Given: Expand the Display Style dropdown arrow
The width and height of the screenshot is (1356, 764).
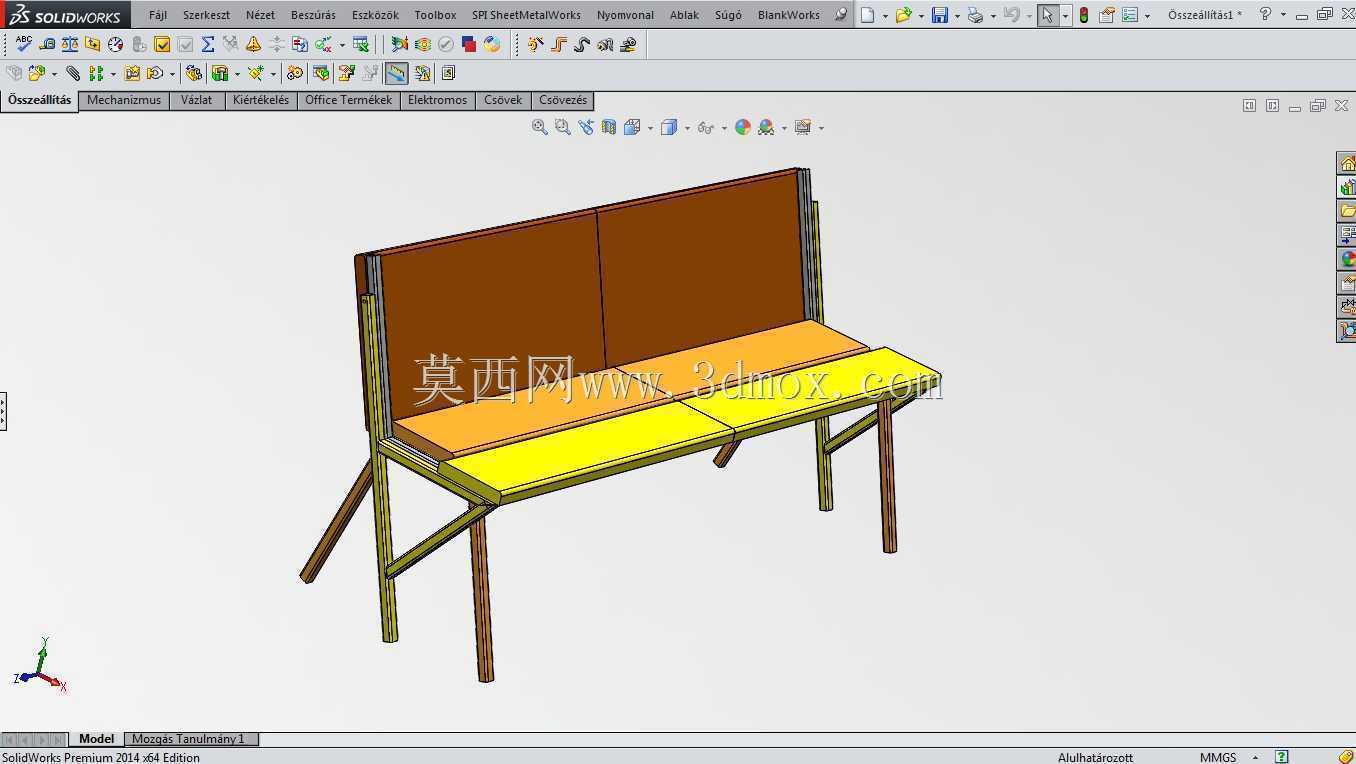Looking at the screenshot, I should (687, 128).
